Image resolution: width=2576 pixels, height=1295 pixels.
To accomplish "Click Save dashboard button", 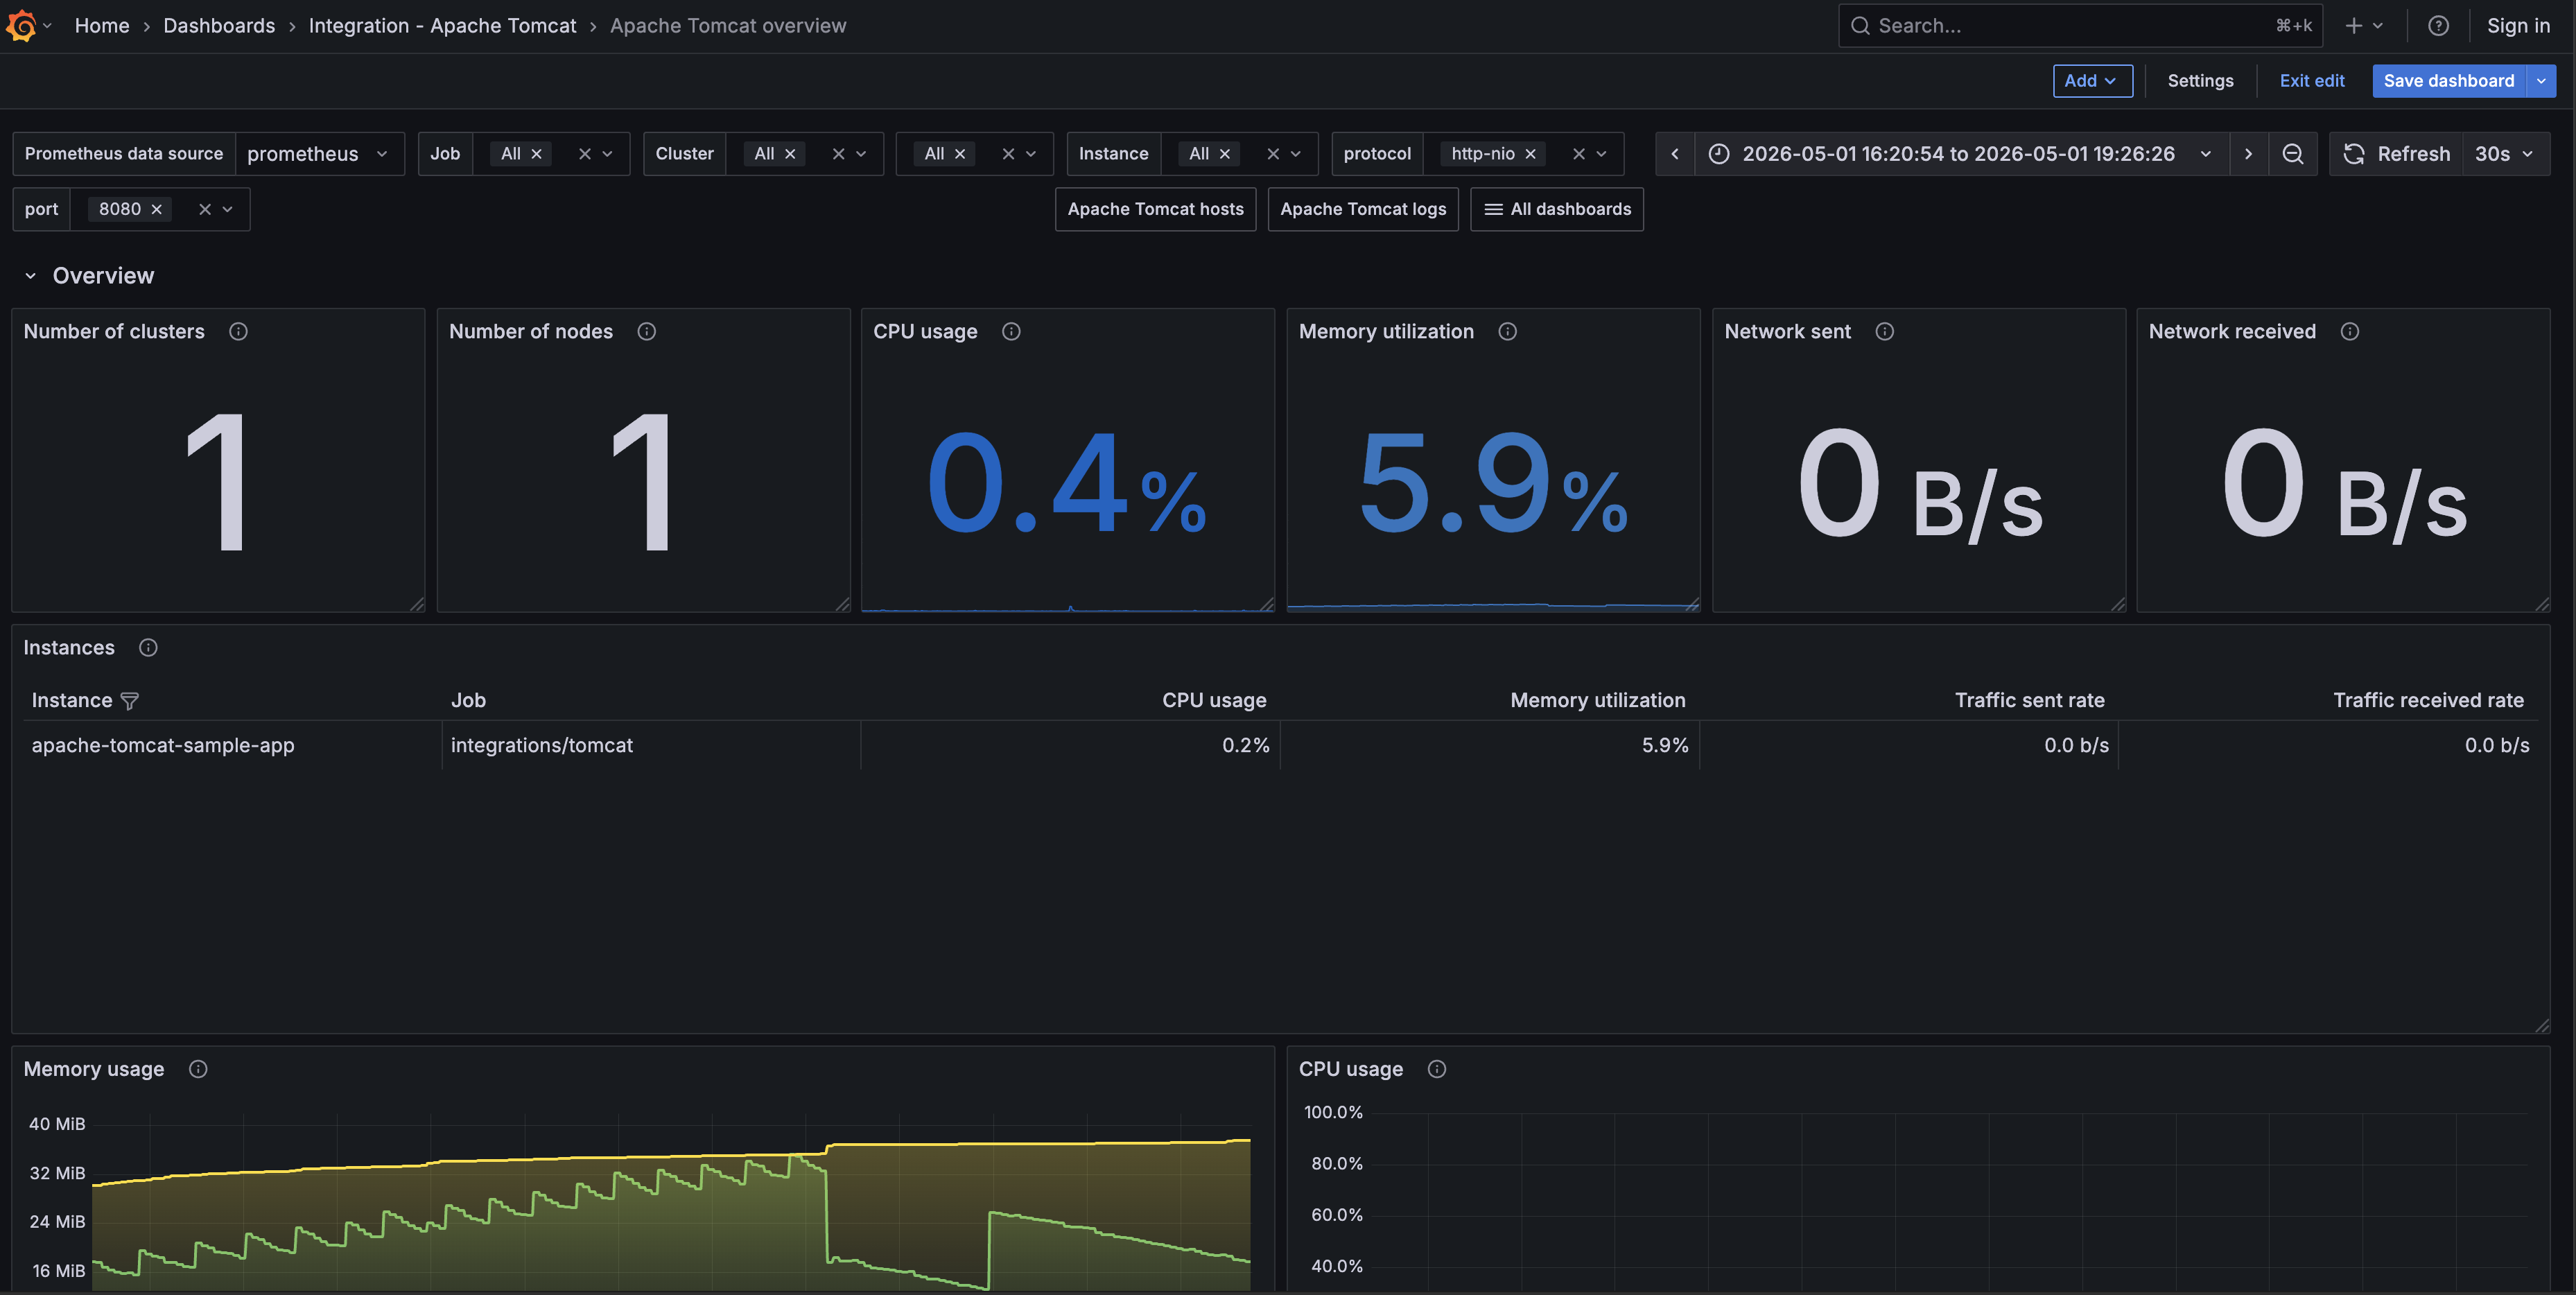I will point(2448,81).
